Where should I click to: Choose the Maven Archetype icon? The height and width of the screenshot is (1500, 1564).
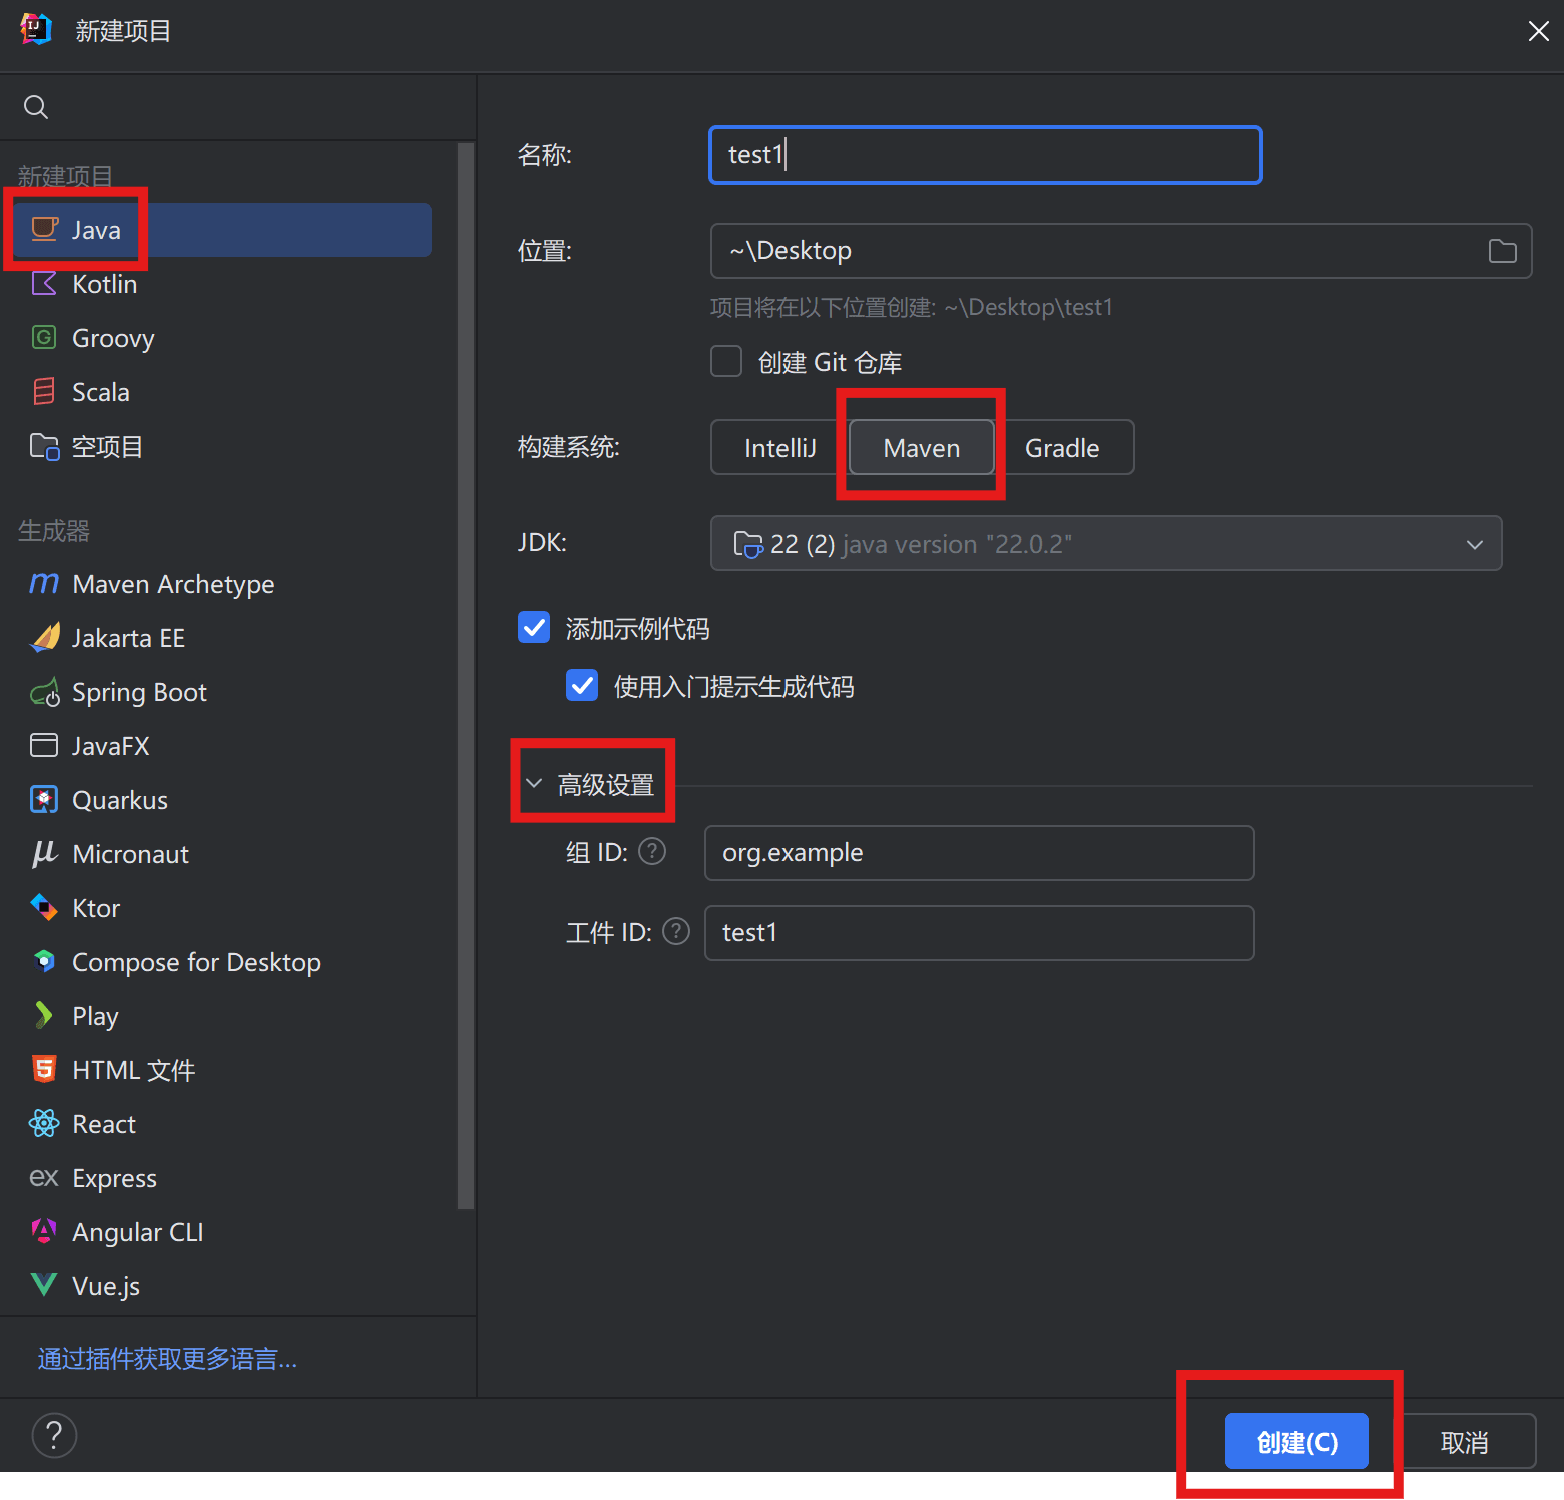44,583
